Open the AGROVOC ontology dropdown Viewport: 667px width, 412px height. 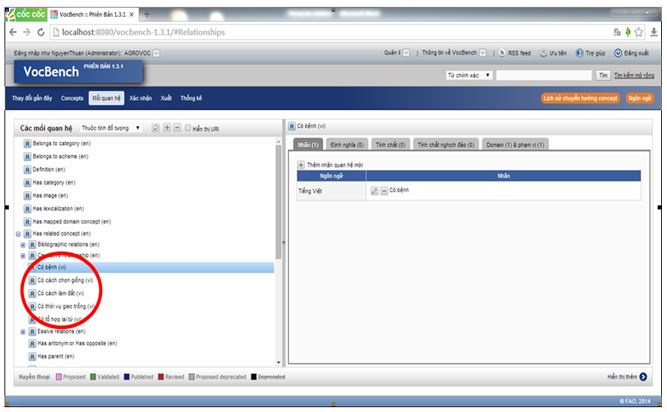pyautogui.click(x=156, y=53)
